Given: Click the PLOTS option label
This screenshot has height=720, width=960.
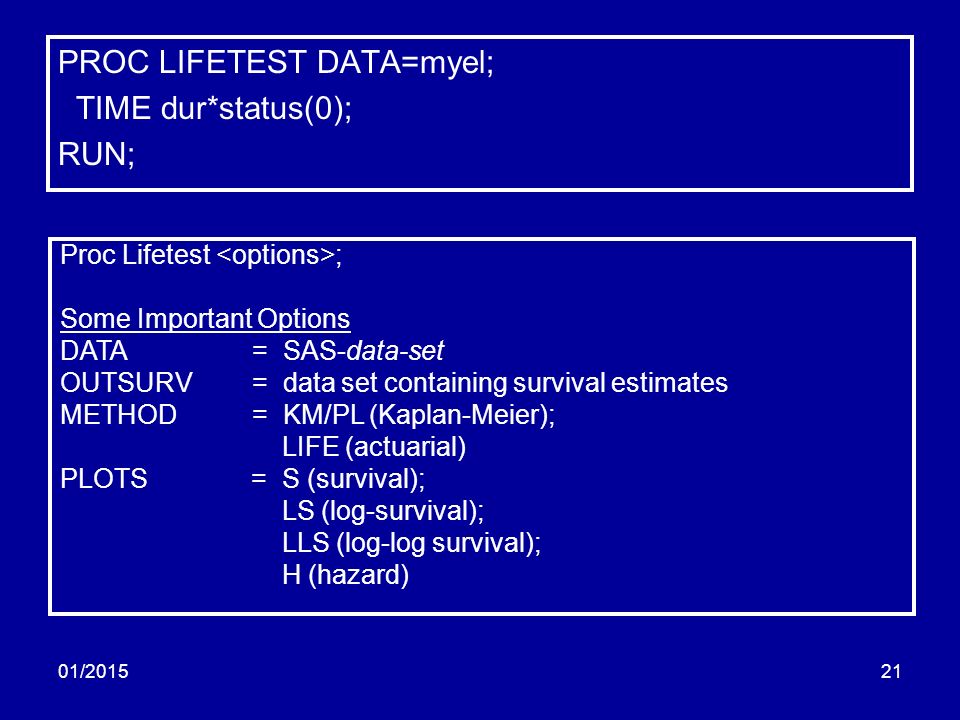Looking at the screenshot, I should (x=103, y=478).
